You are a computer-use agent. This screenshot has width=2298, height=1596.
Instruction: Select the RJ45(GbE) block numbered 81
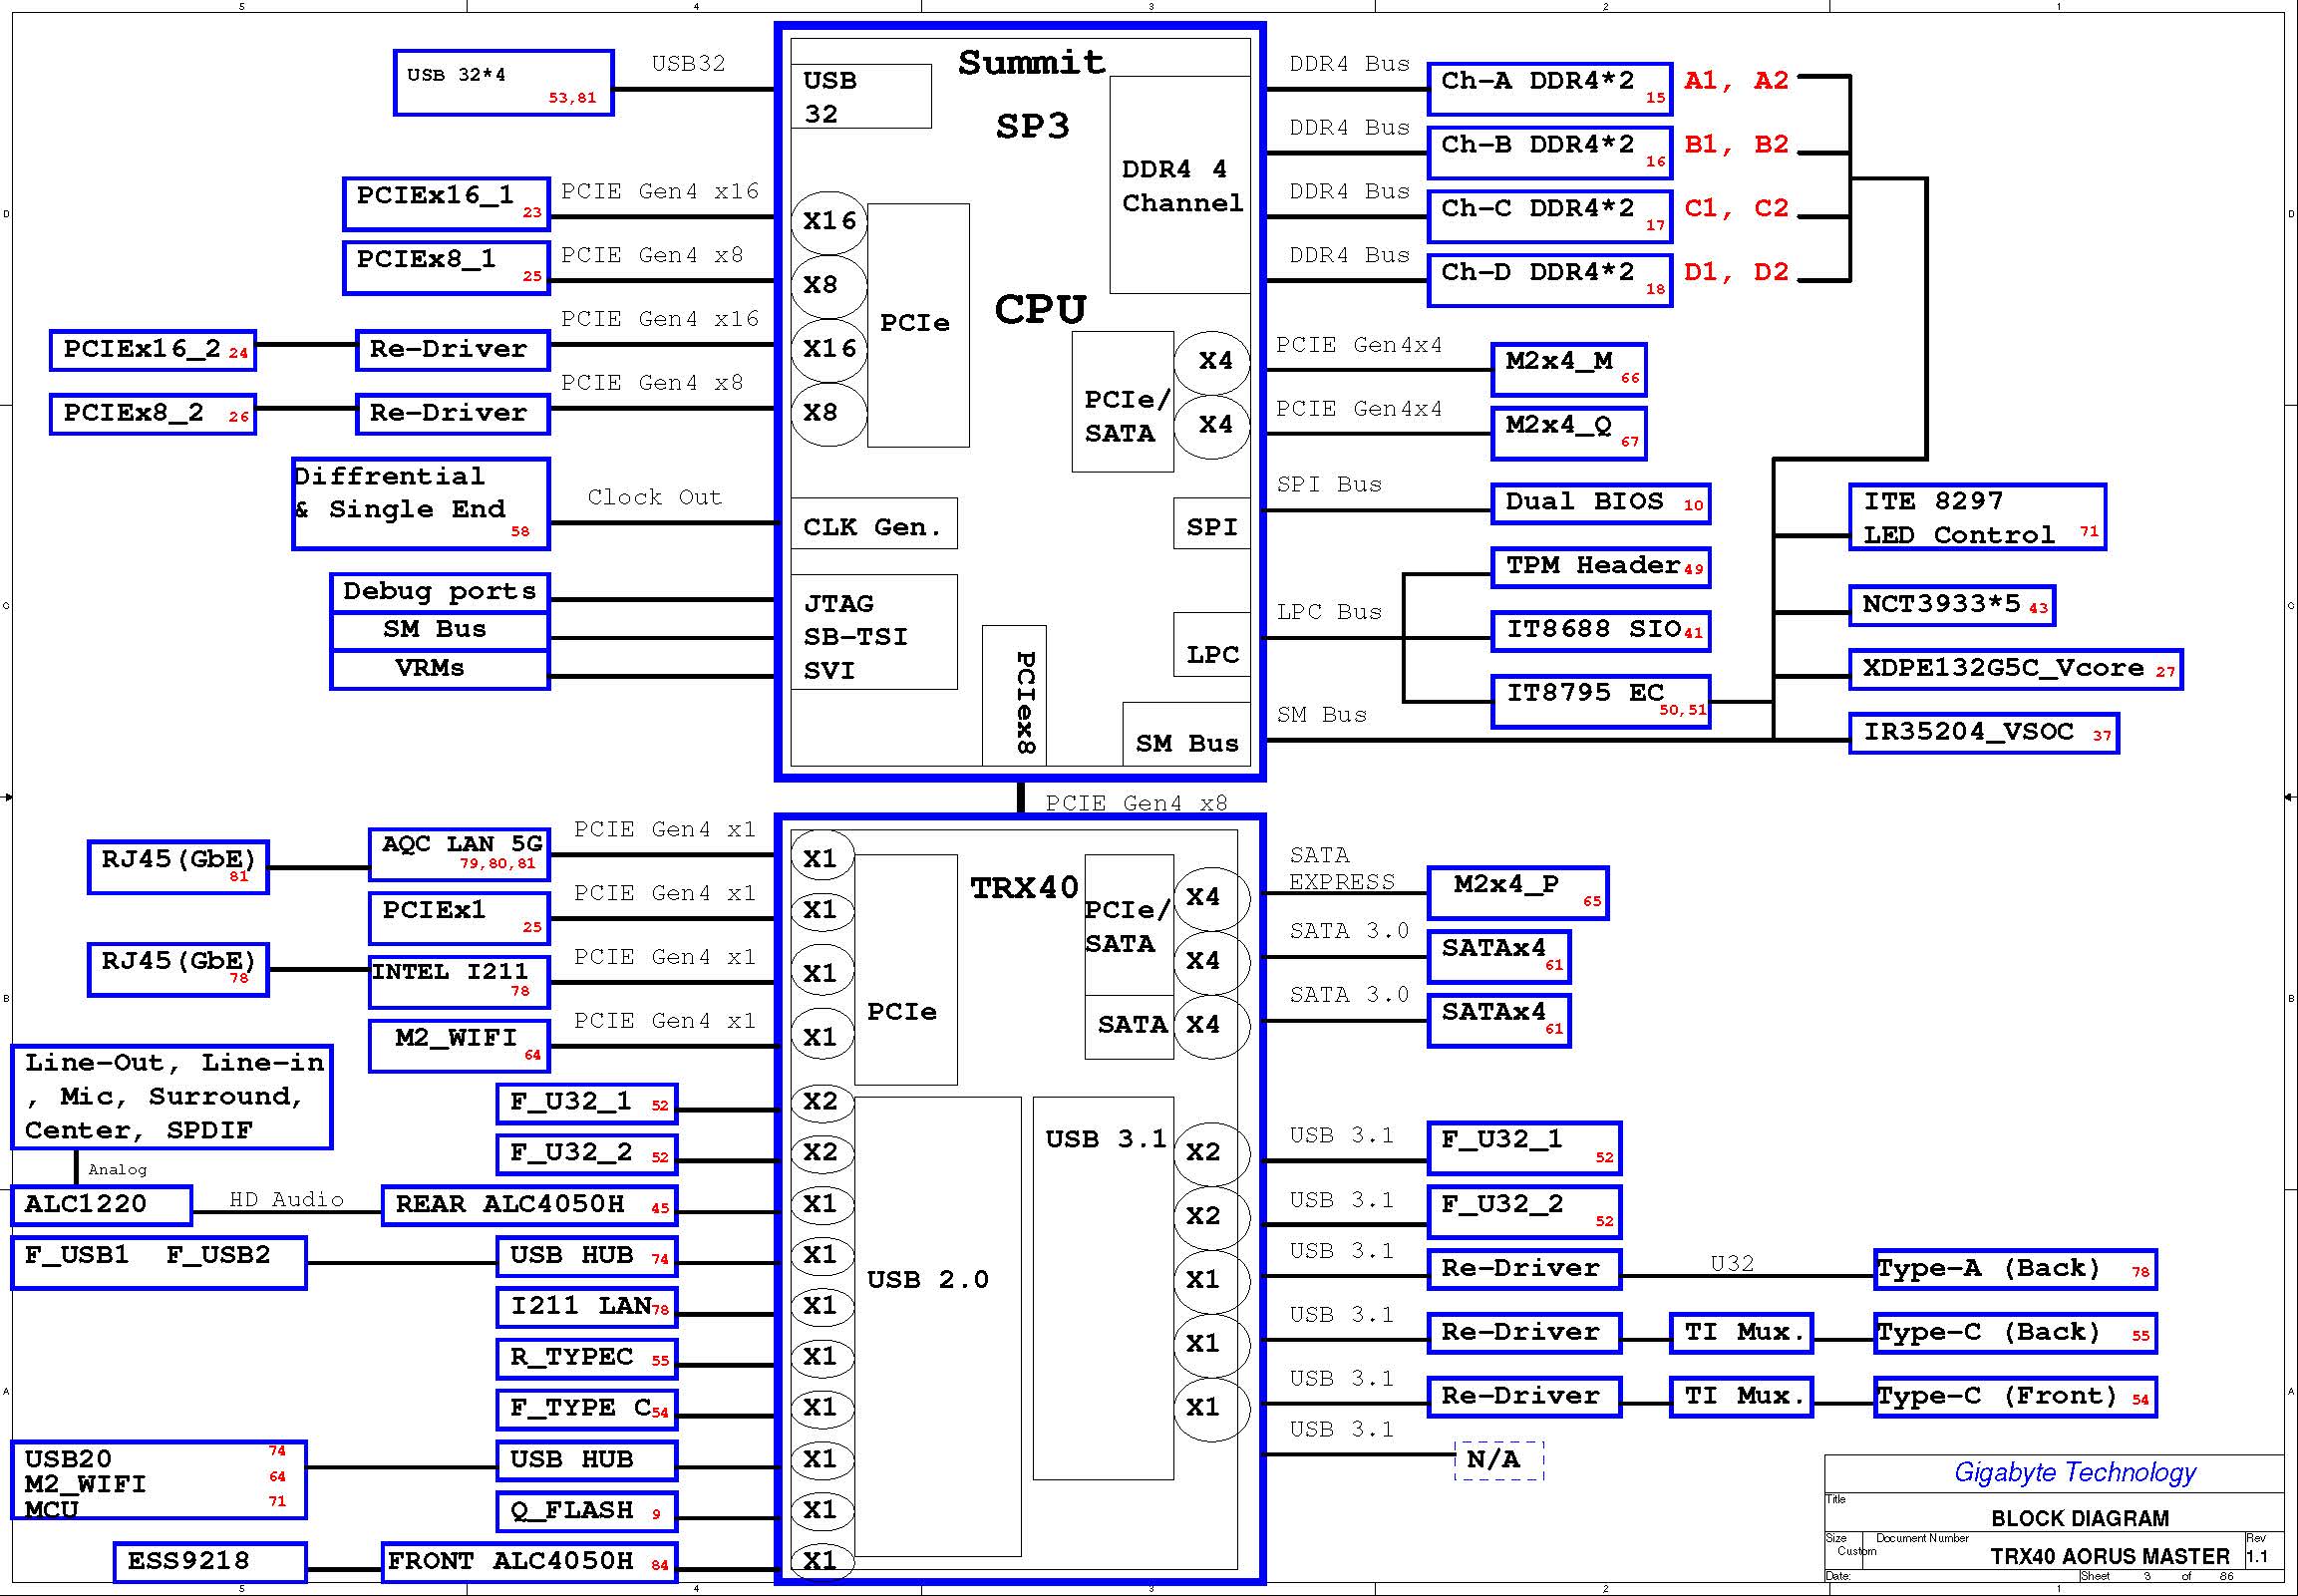(178, 867)
